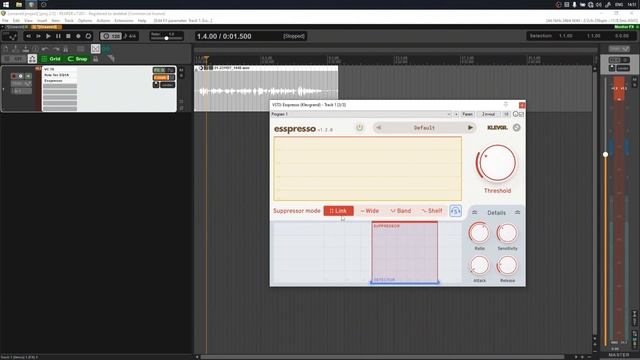Click the metronome tempo box
640x360 pixels.
(x=111, y=36)
